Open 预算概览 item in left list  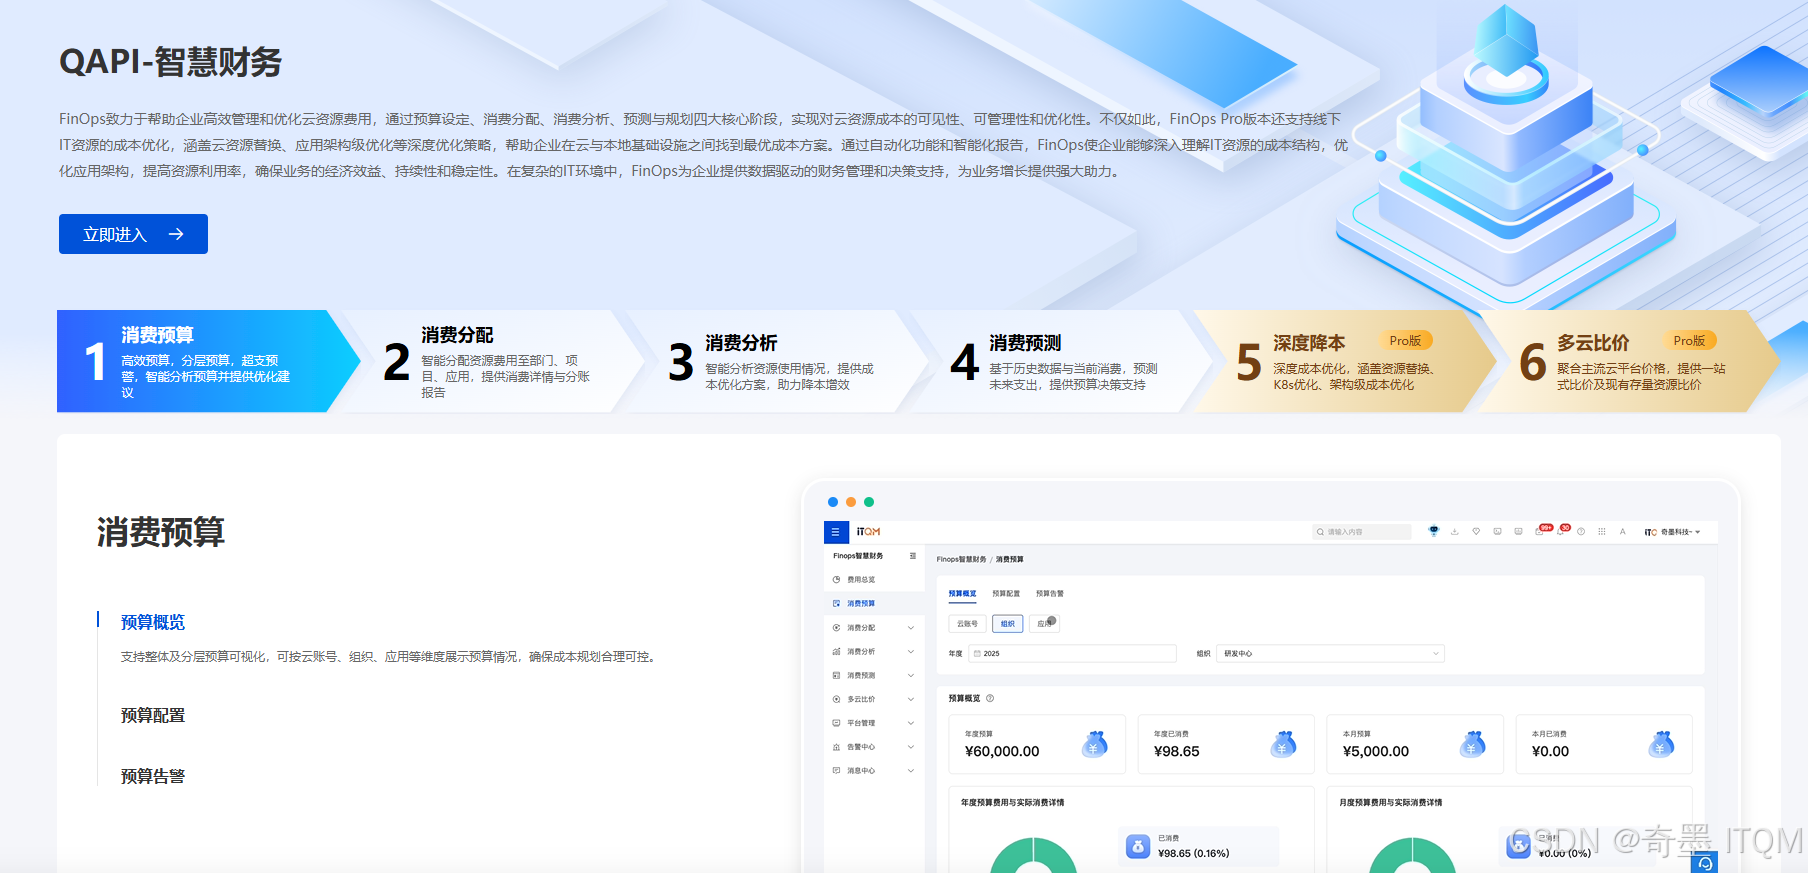(153, 622)
